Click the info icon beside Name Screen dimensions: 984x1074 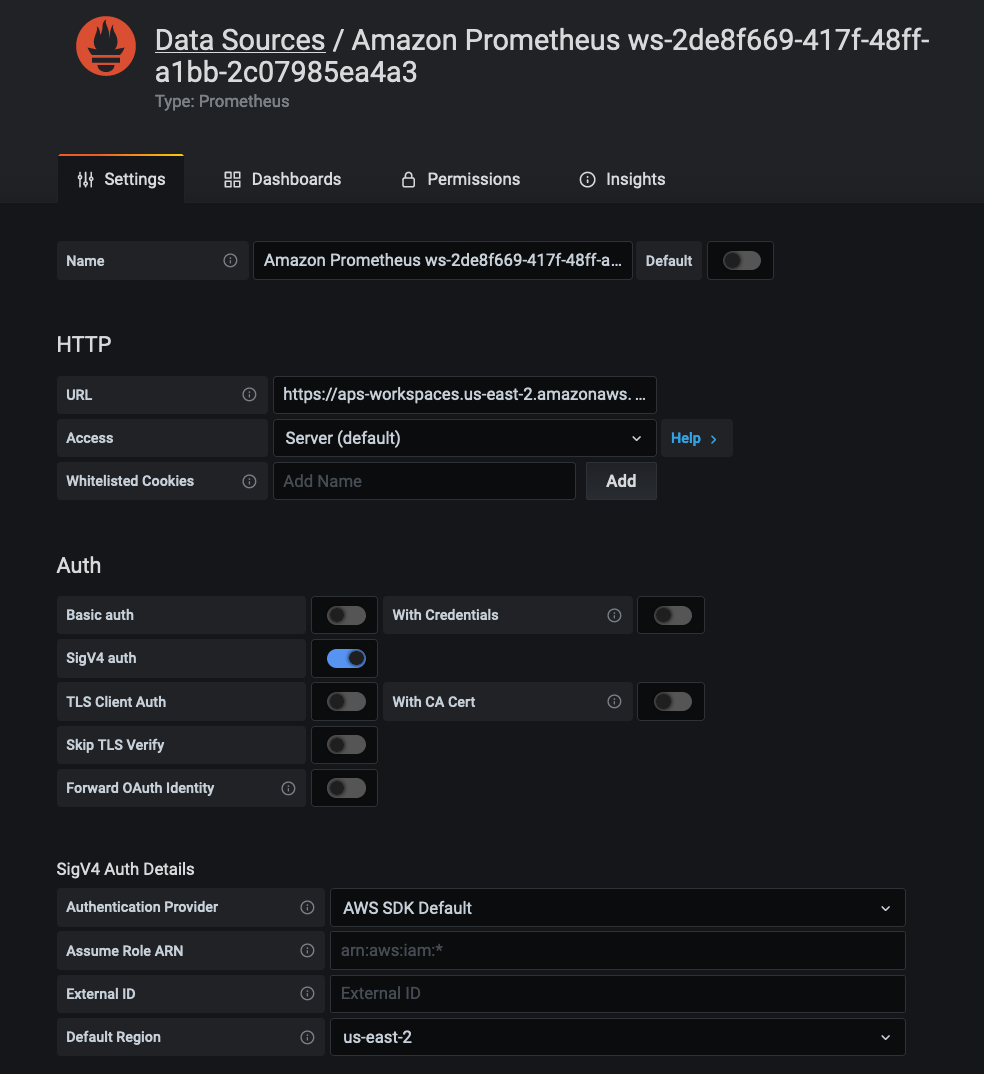(230, 260)
